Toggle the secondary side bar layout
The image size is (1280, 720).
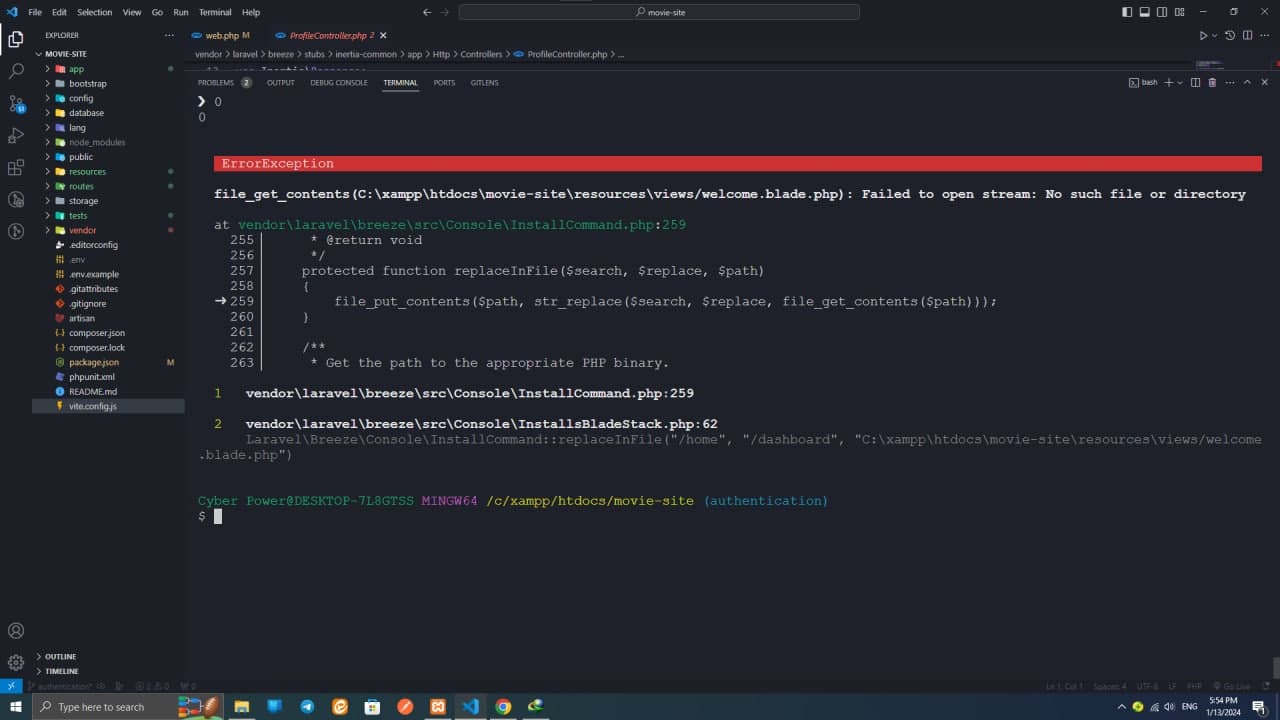(x=1161, y=12)
